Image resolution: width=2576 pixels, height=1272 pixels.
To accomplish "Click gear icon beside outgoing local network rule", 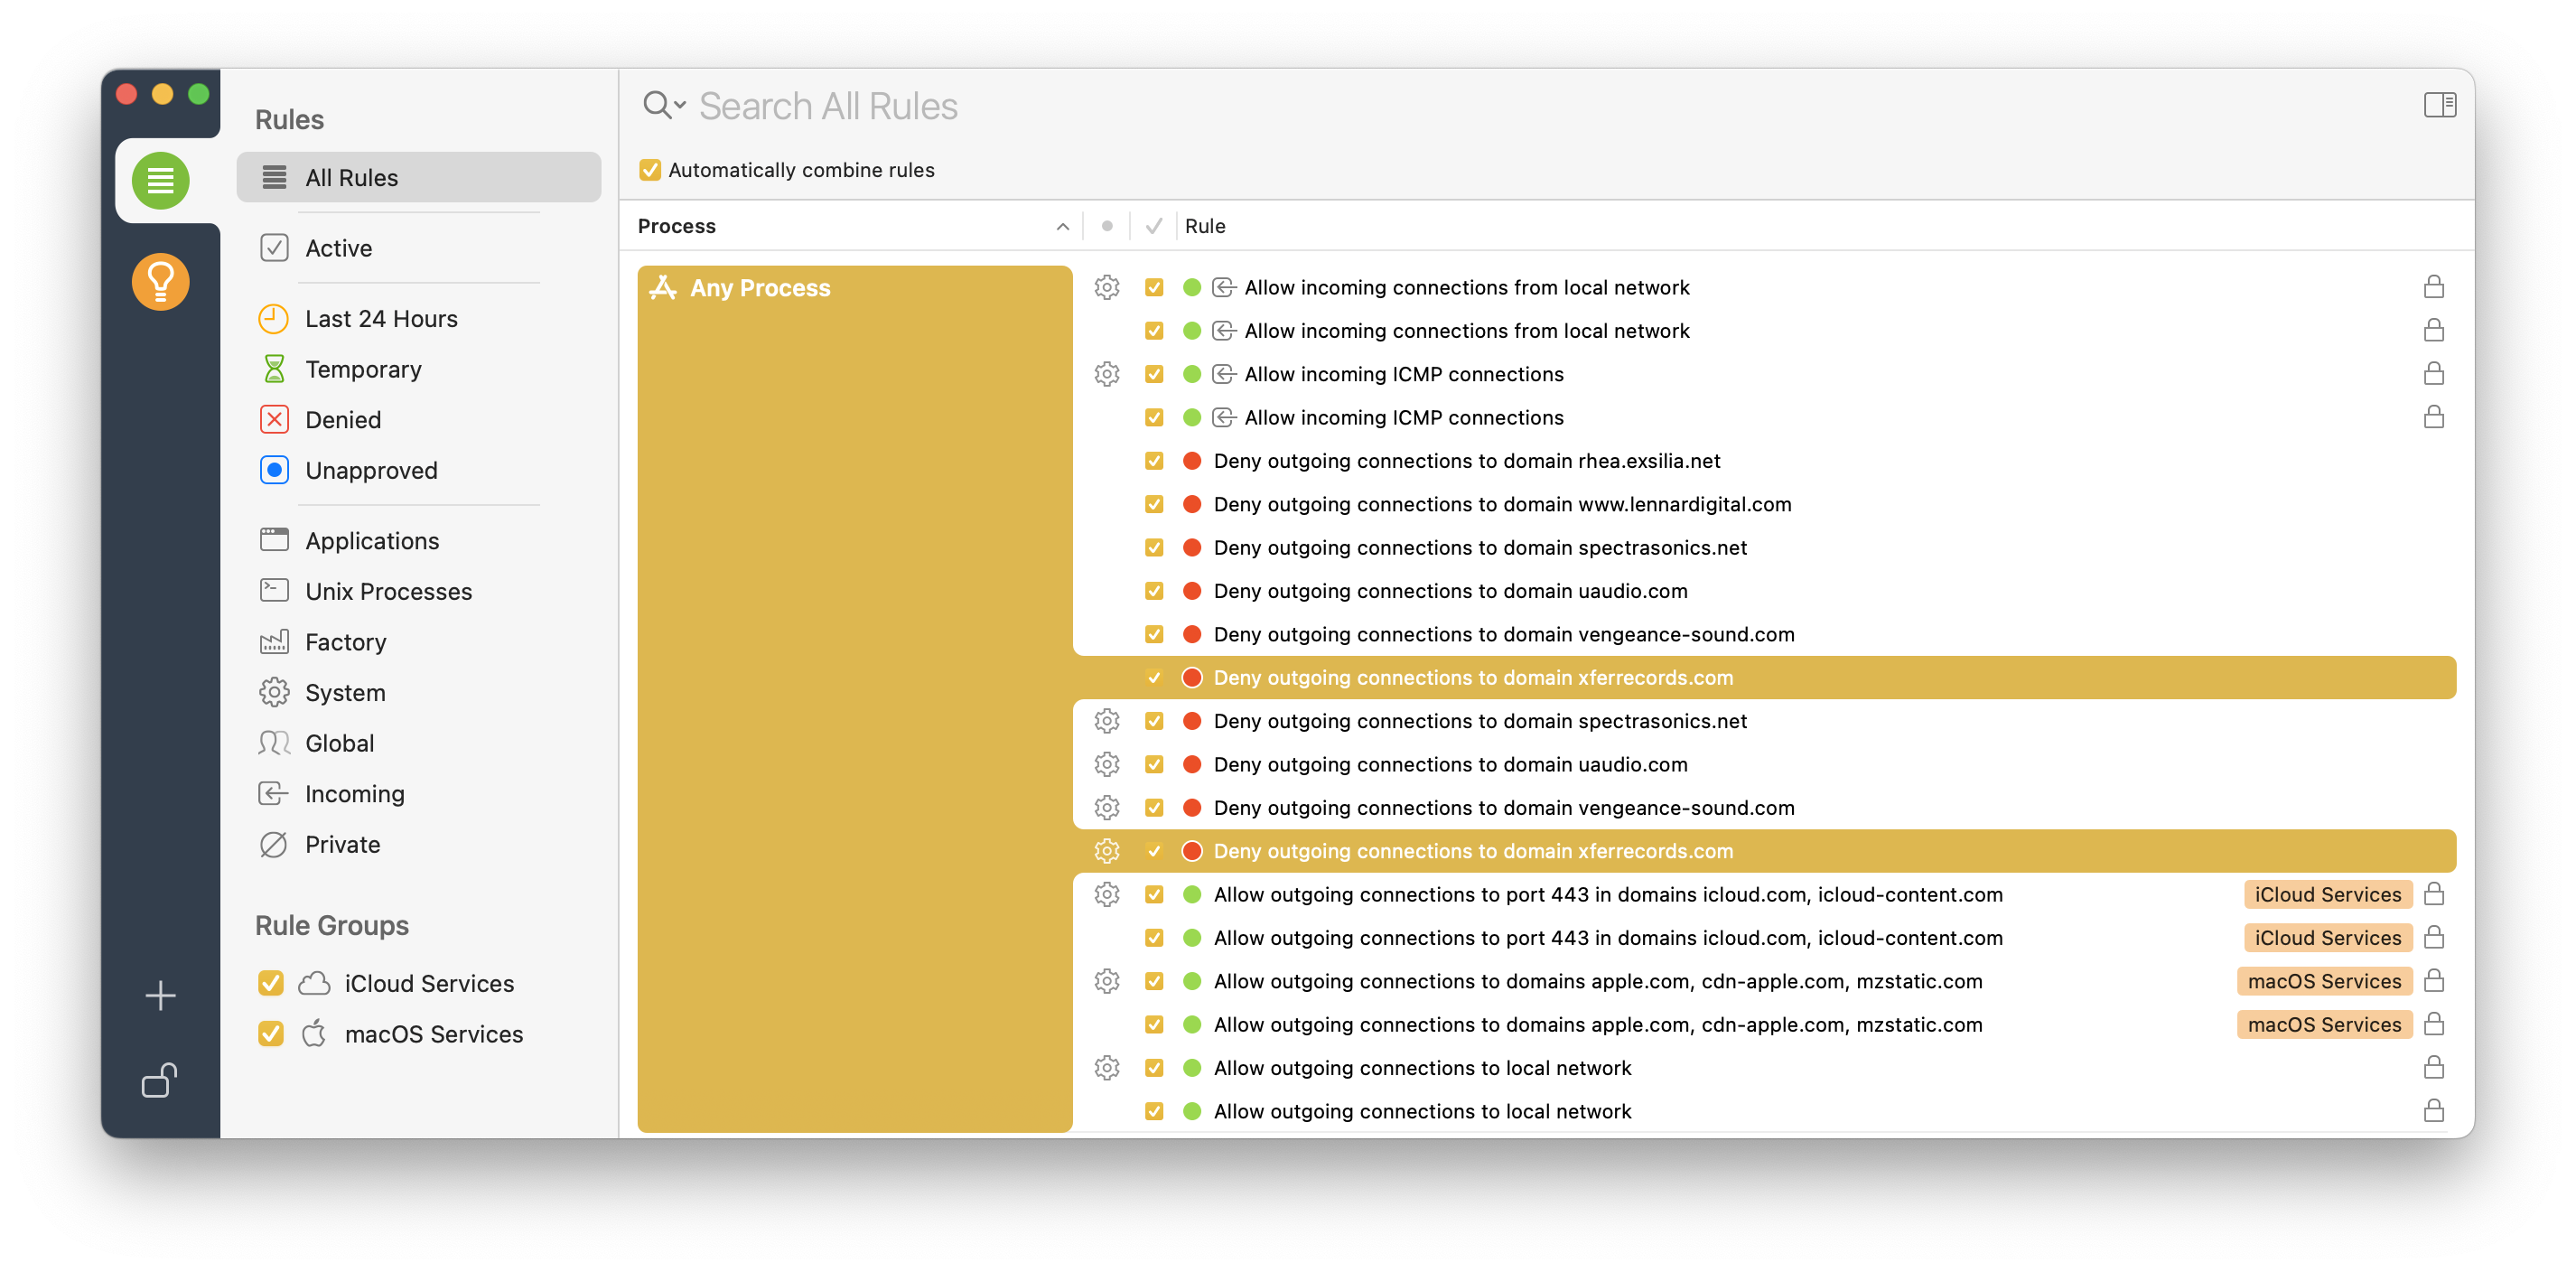I will (1106, 1068).
